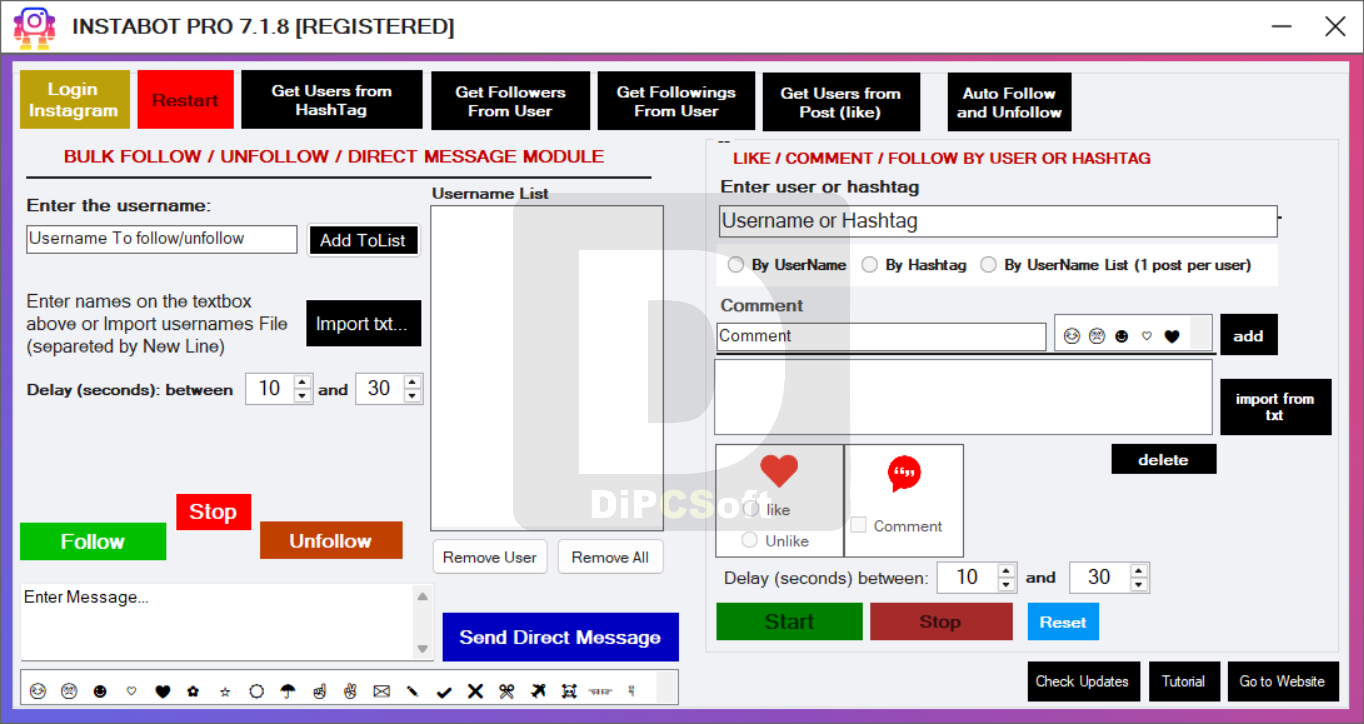This screenshot has height=724, width=1364.
Task: Insert the solid black heart from the message emoji bar
Action: pos(163,691)
